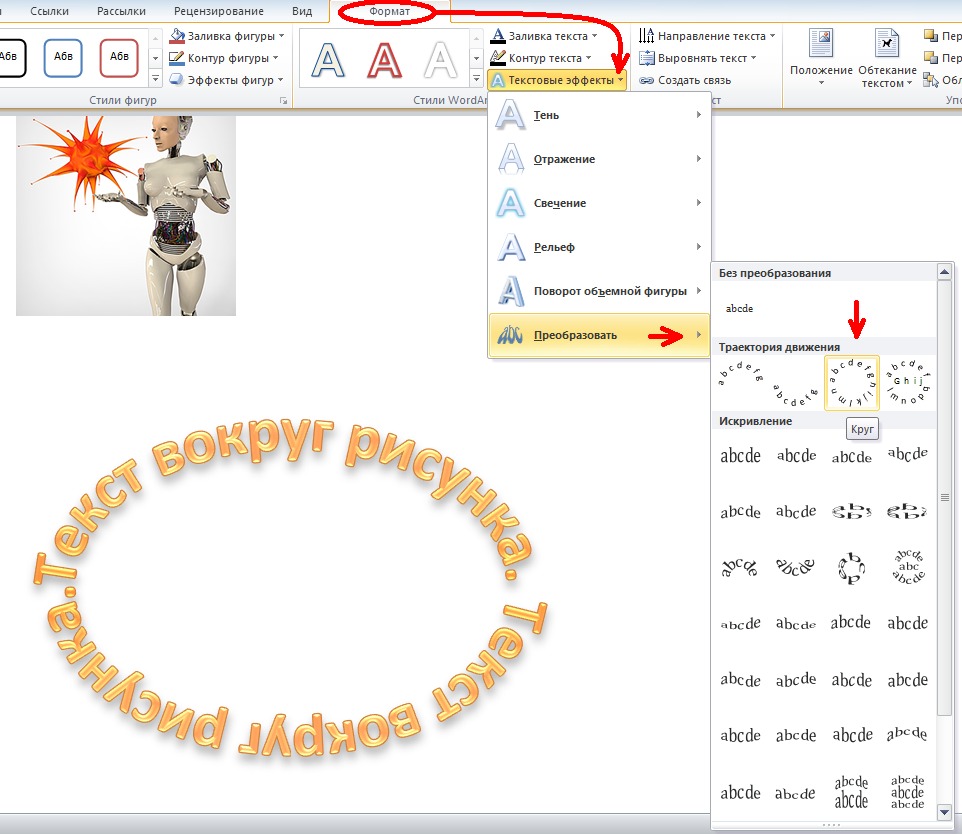Apply third warp in Искривление row seven
Viewport: 962px width, 834px height.
852,792
